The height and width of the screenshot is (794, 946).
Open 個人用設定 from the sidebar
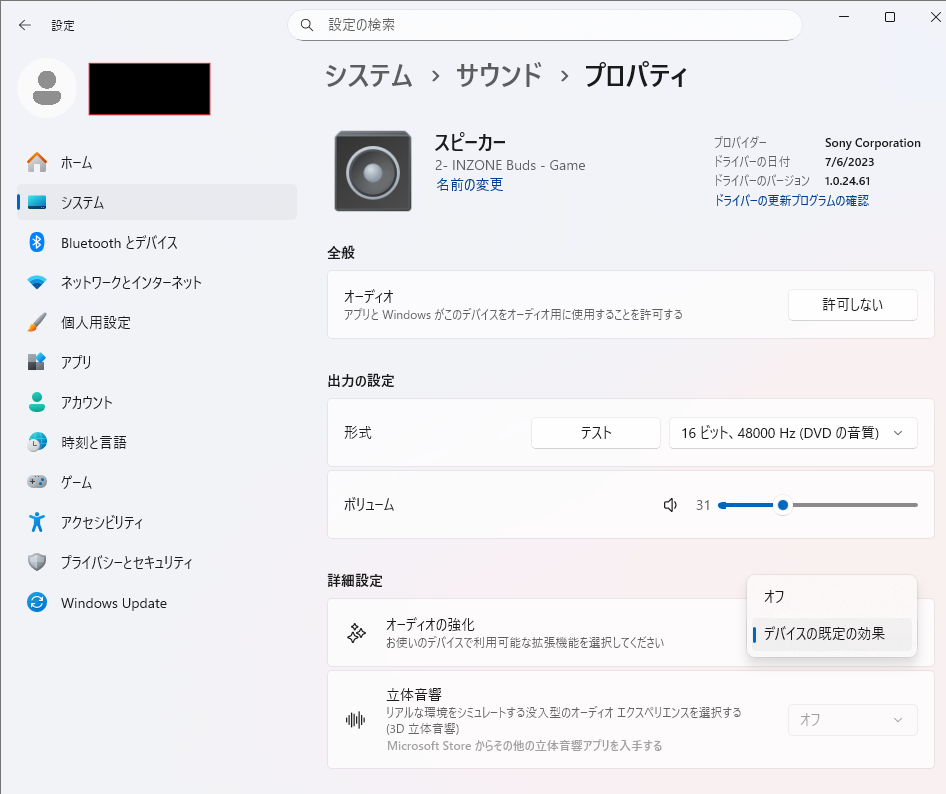95,323
